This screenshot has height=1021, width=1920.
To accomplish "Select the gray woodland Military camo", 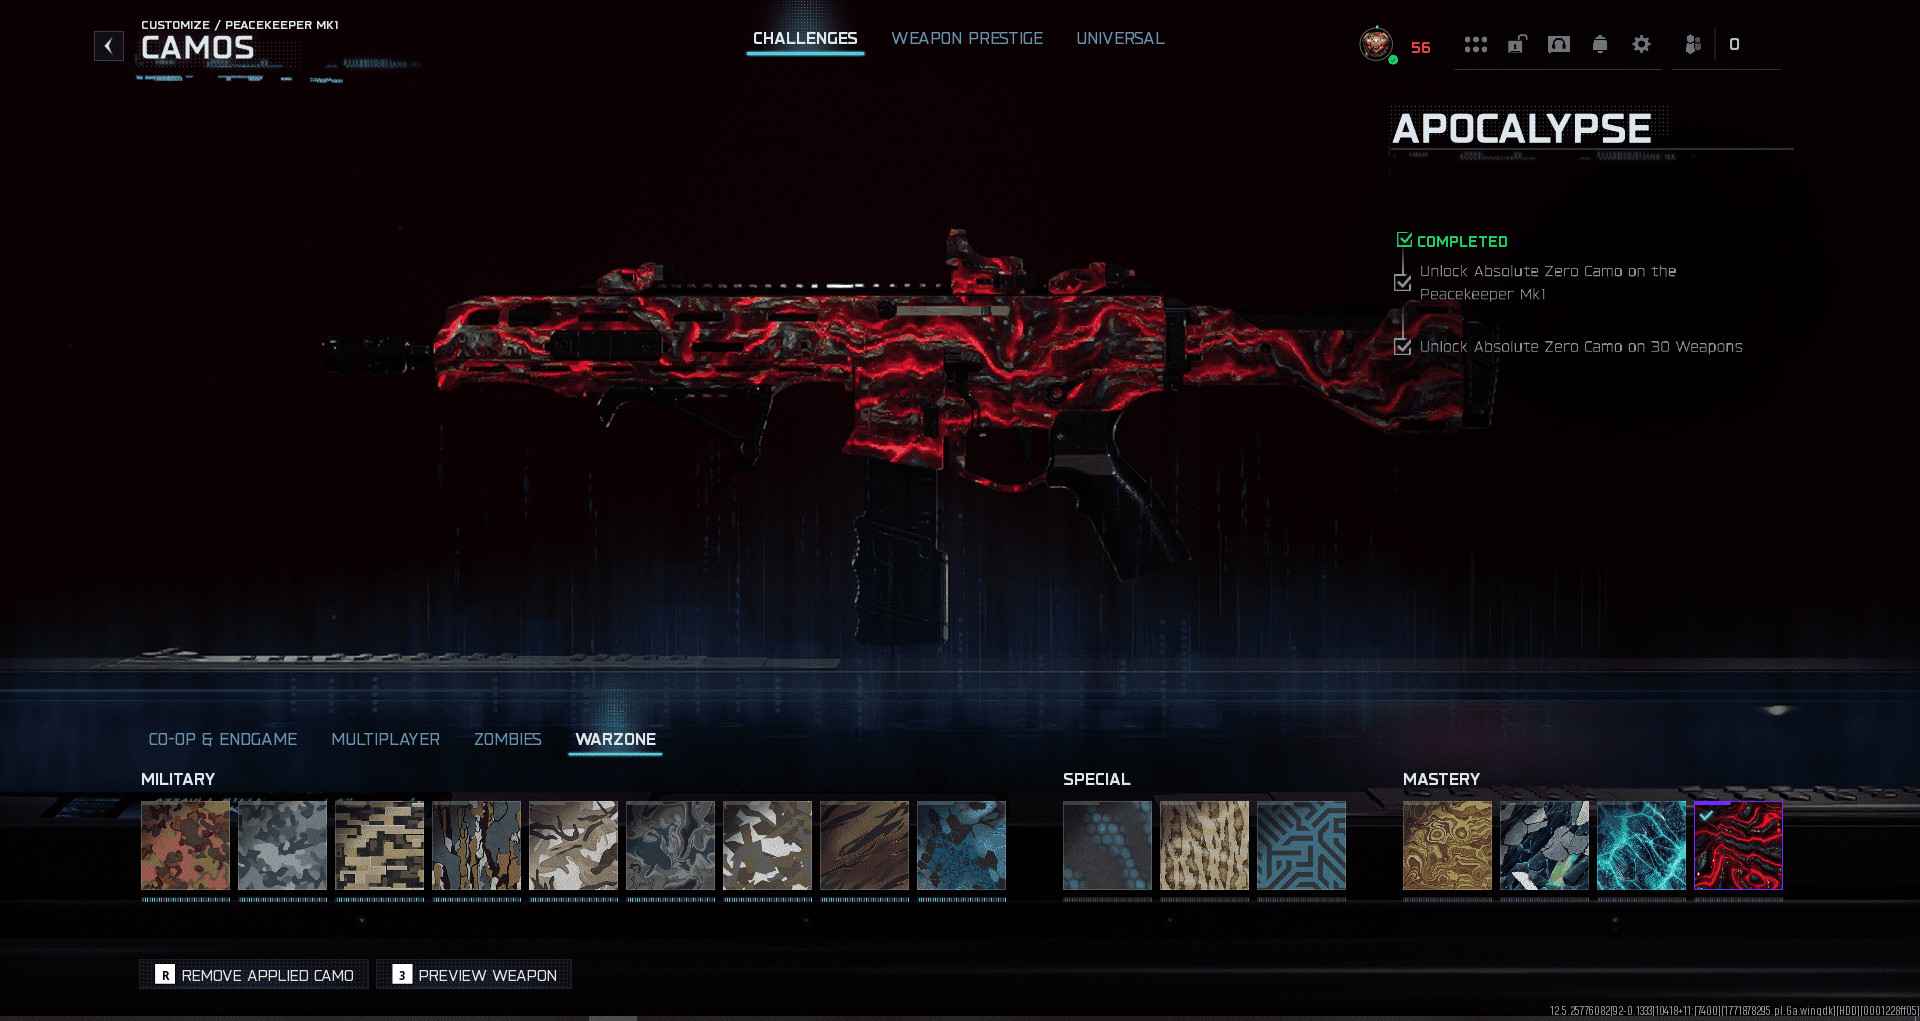I will pos(282,846).
